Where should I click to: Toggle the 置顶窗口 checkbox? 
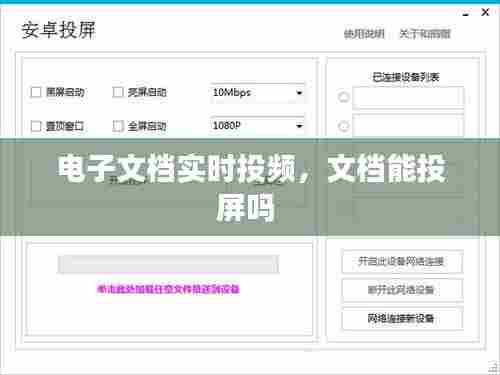pyautogui.click(x=36, y=126)
